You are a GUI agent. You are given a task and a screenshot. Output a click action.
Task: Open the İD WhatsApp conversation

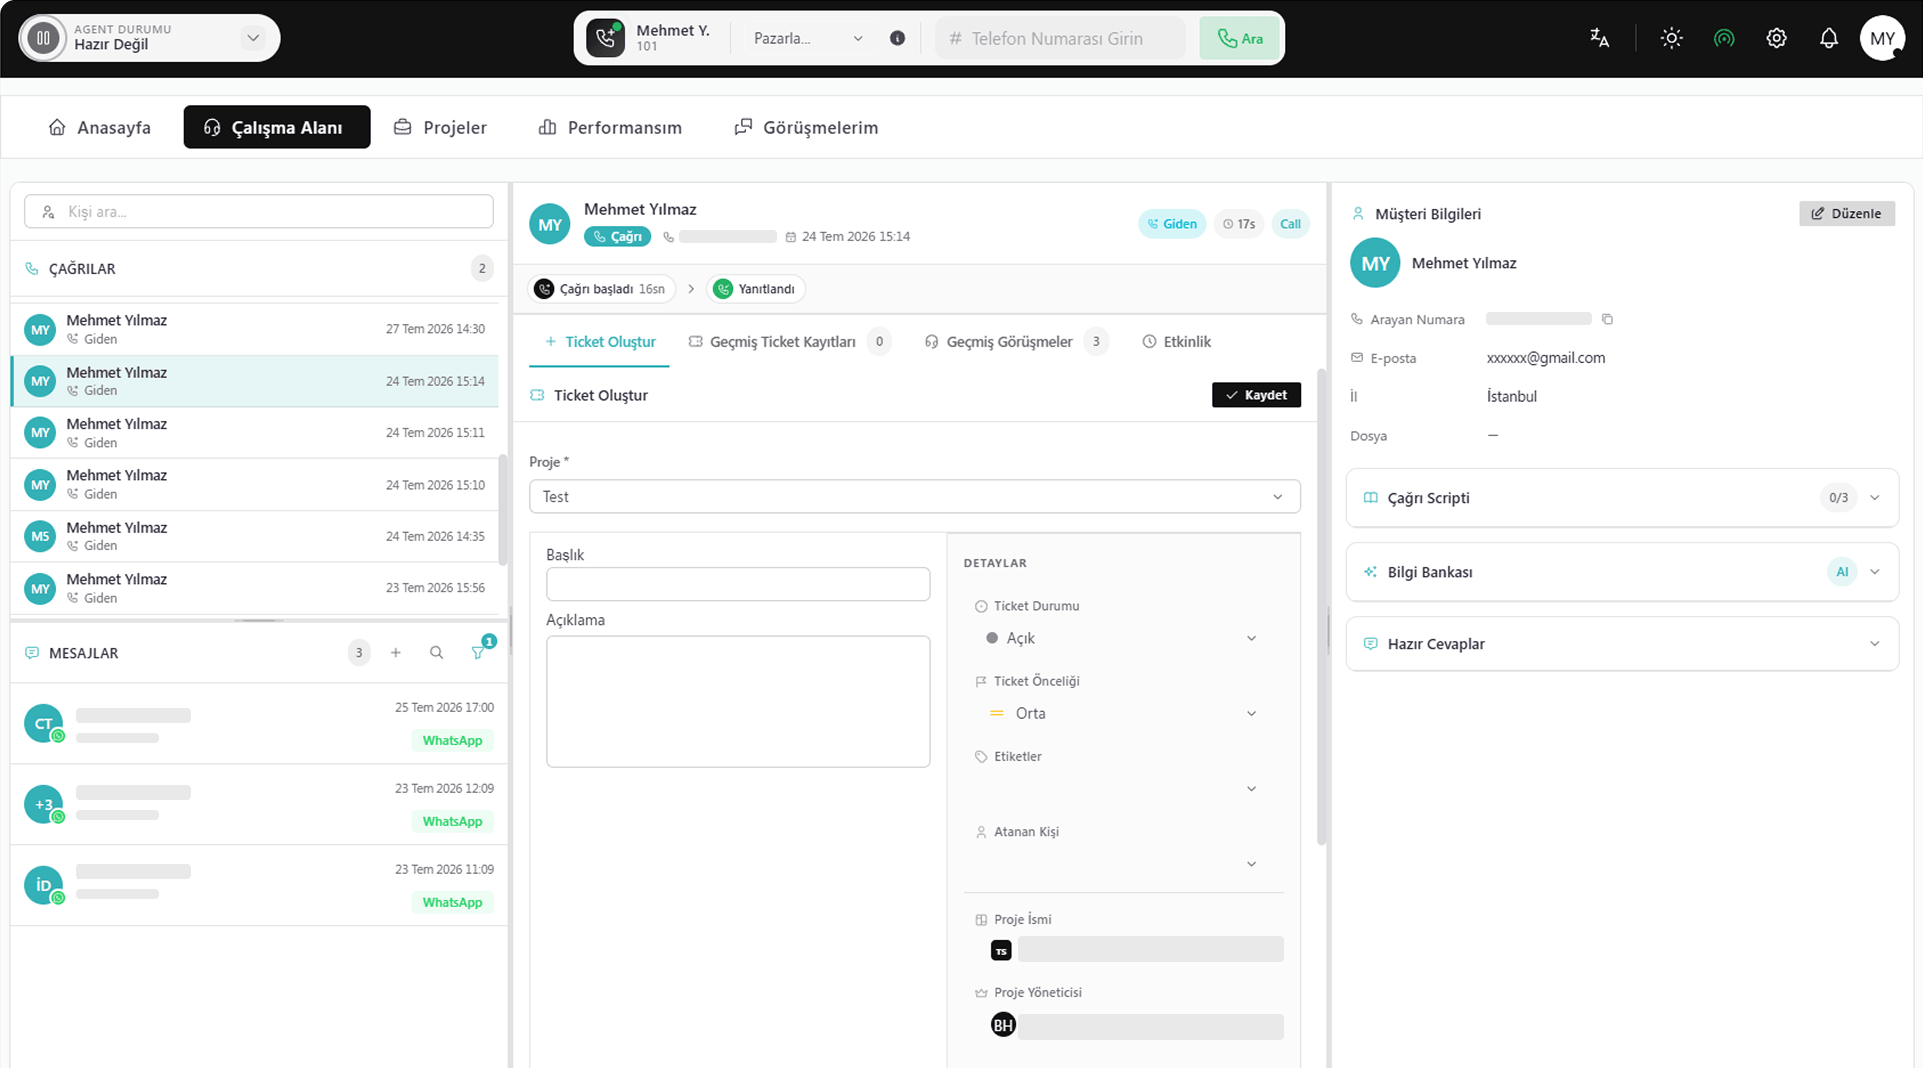click(259, 886)
